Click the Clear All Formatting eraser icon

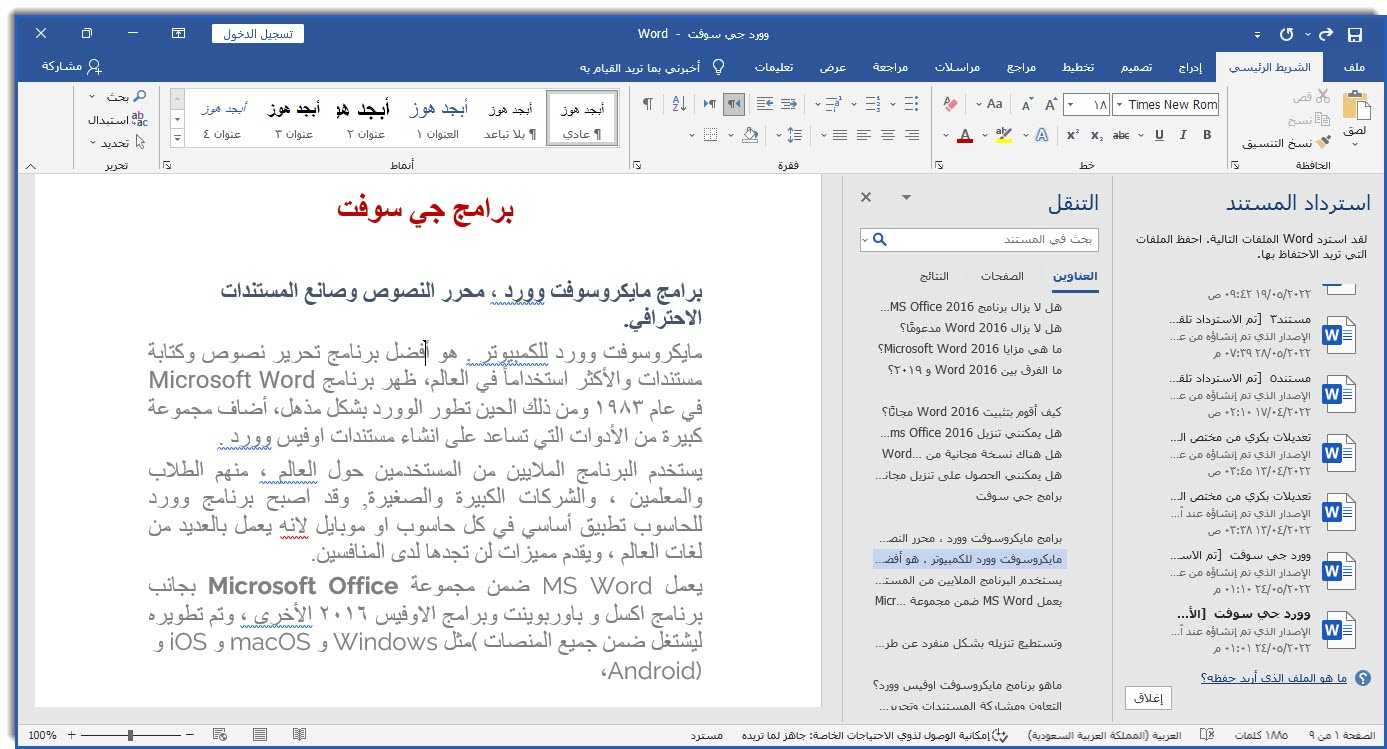click(x=951, y=104)
